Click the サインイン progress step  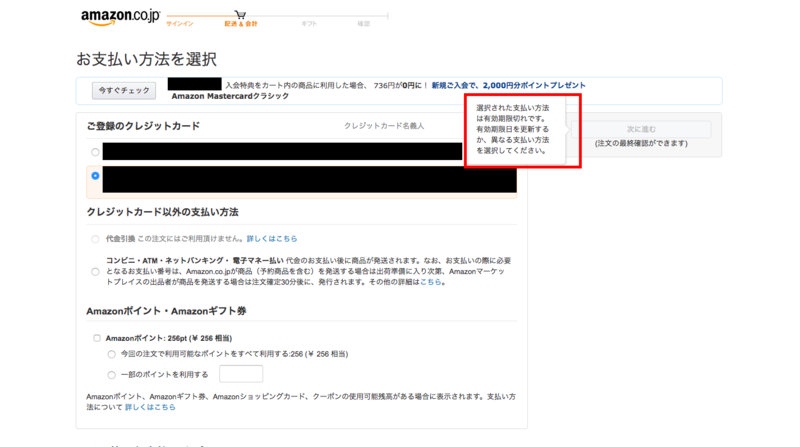pos(180,24)
